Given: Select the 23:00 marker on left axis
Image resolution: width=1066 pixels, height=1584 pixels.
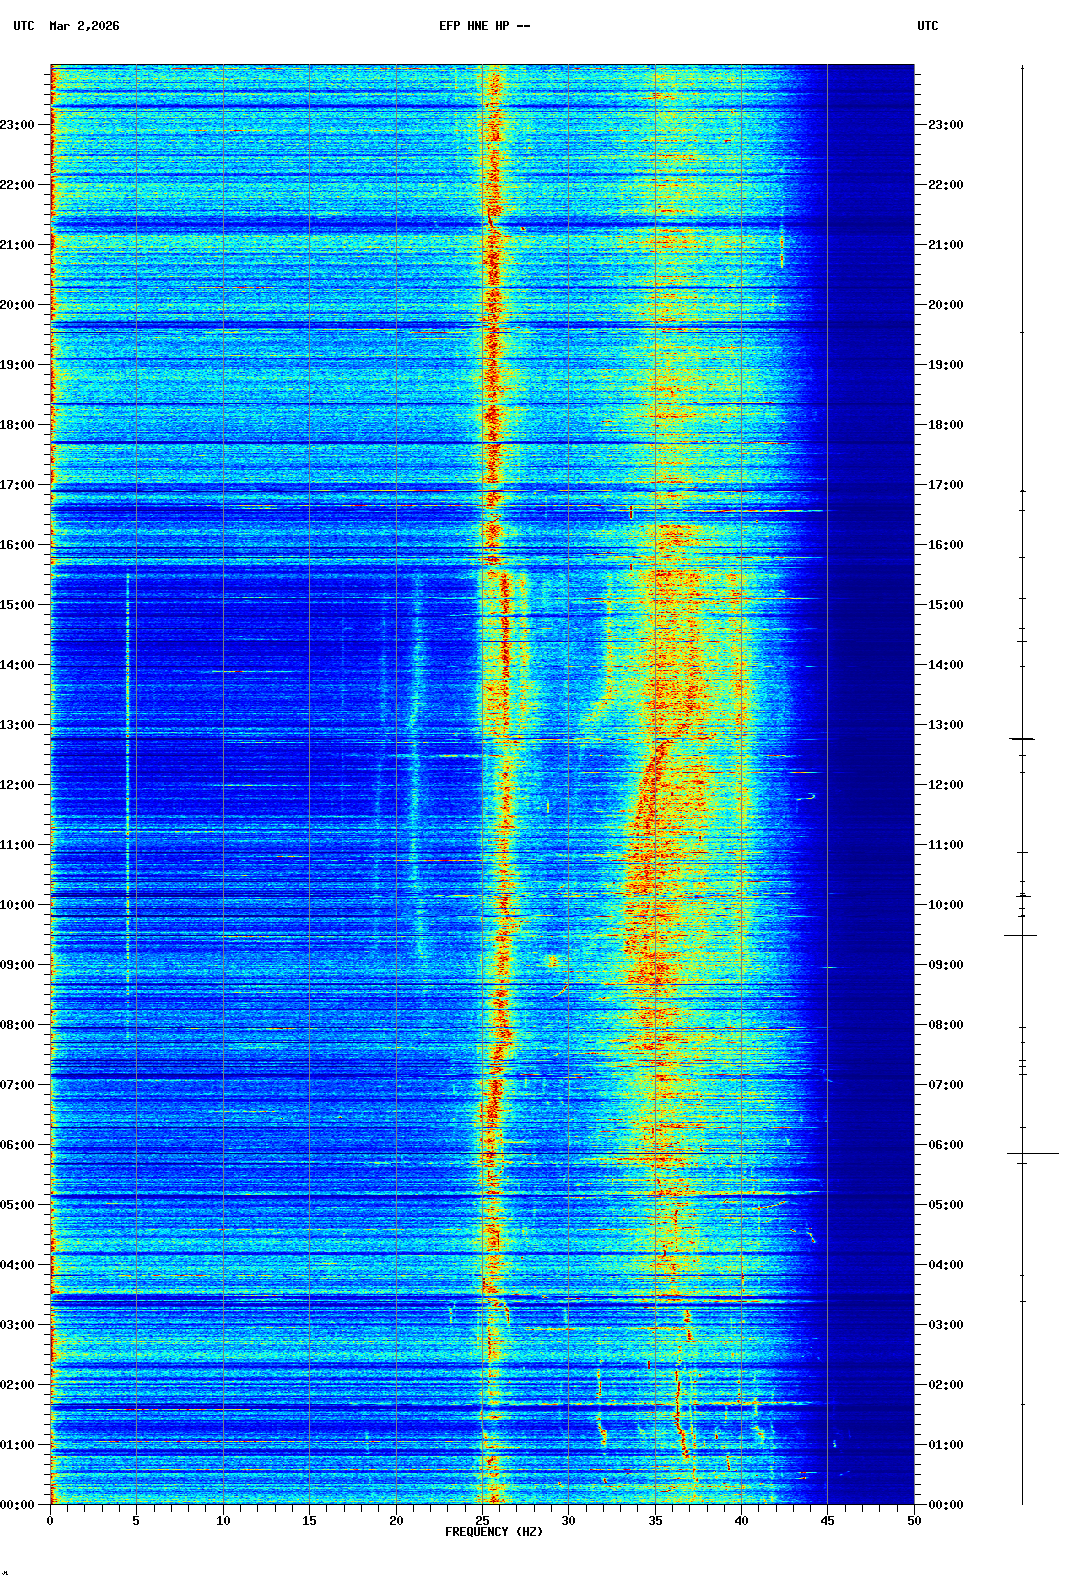Looking at the screenshot, I should [17, 125].
